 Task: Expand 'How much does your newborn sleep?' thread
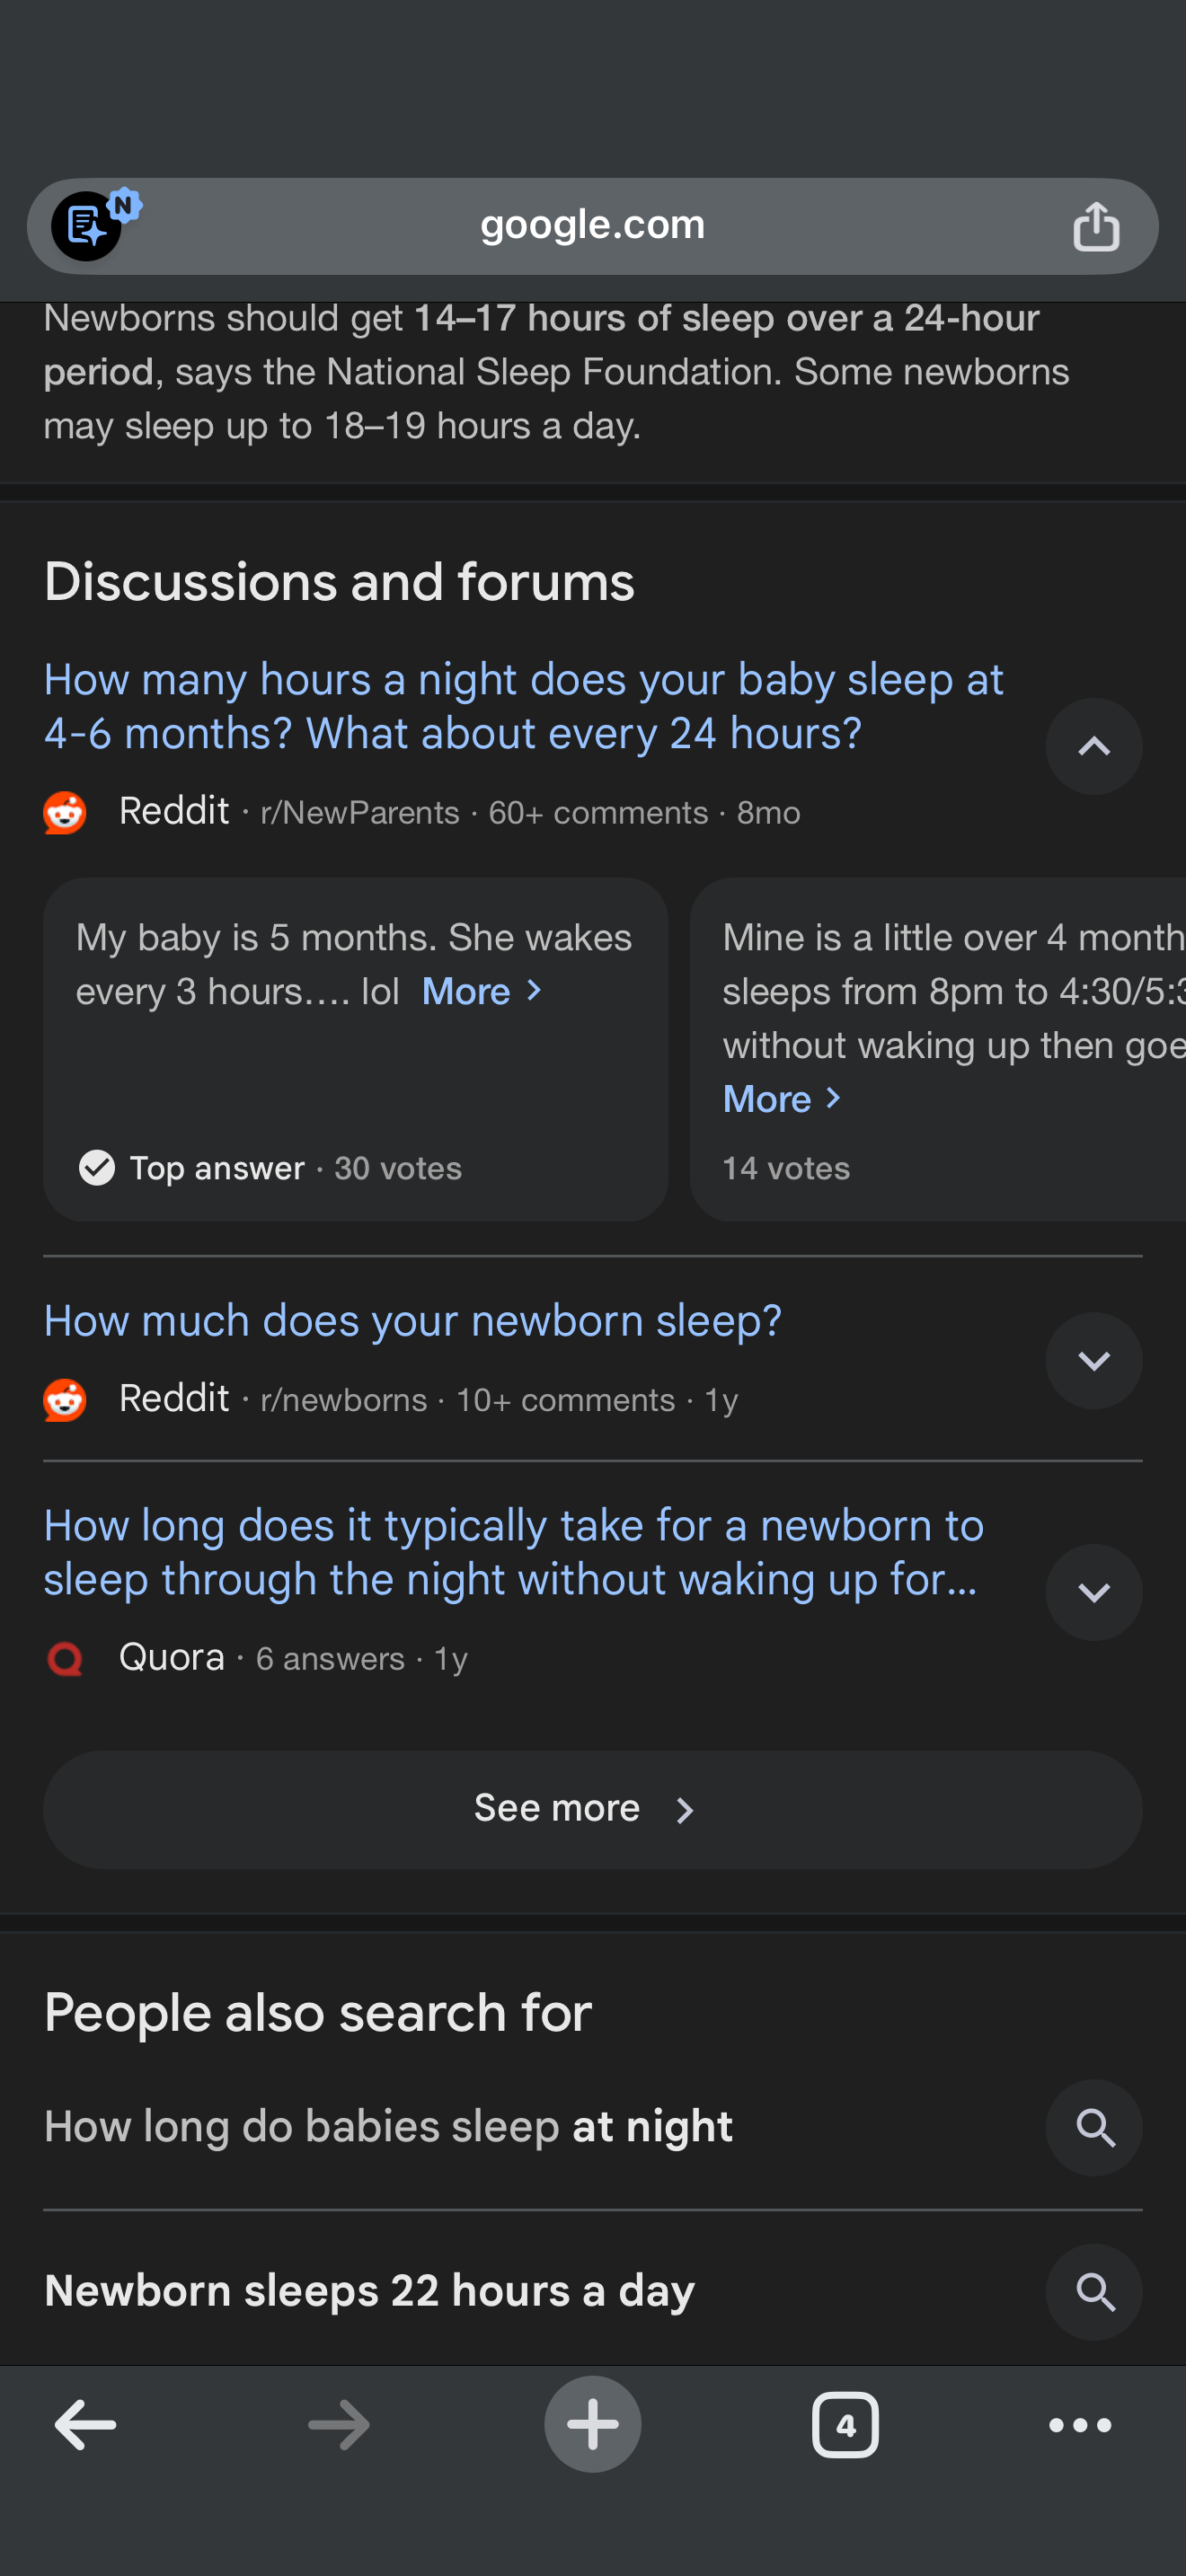[x=1093, y=1360]
